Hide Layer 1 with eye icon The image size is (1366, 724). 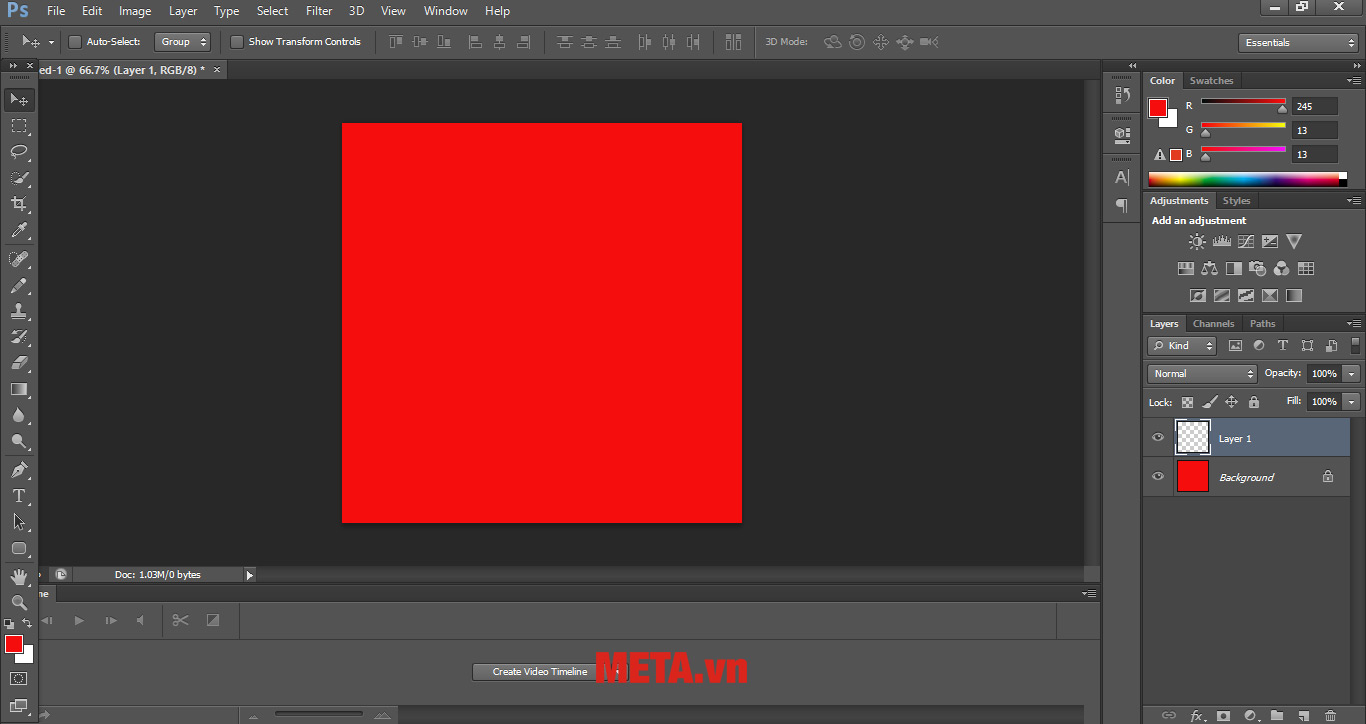pyautogui.click(x=1158, y=438)
